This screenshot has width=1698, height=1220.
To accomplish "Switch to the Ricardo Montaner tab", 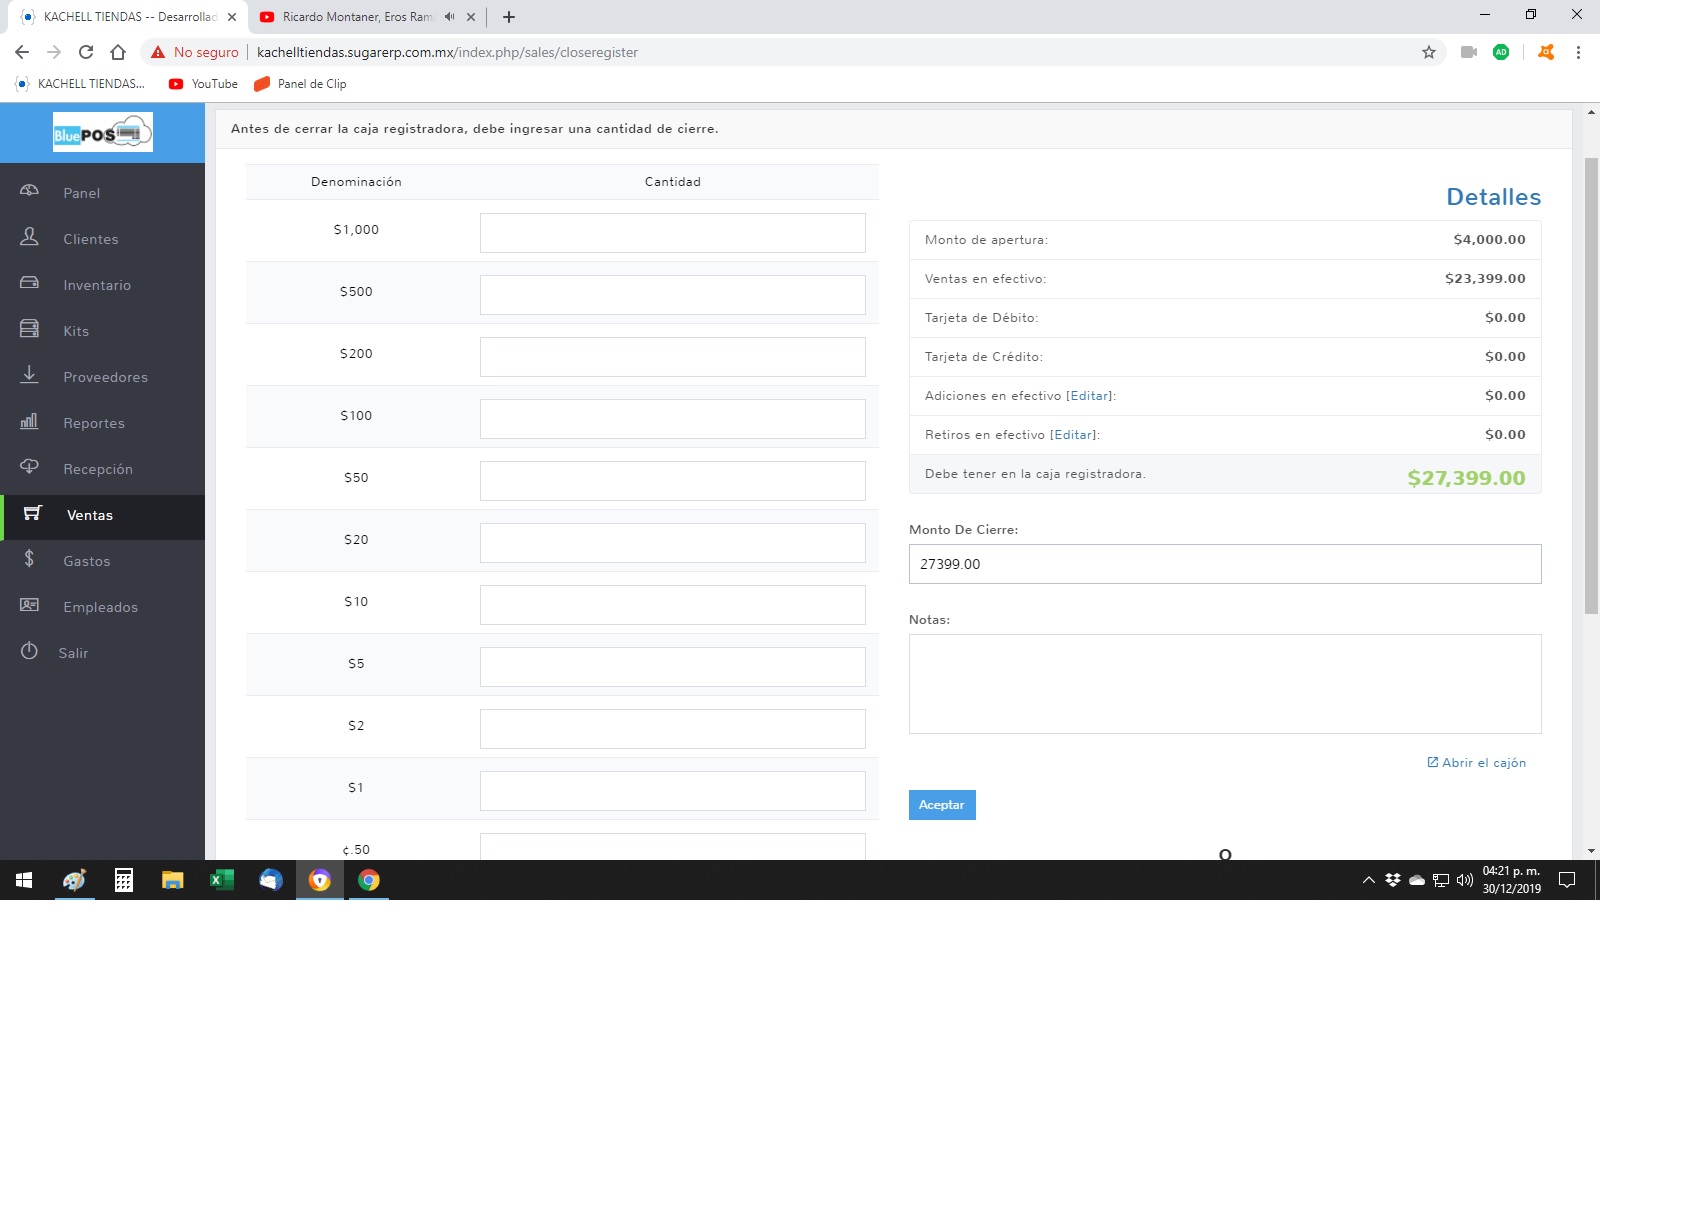I will point(355,17).
